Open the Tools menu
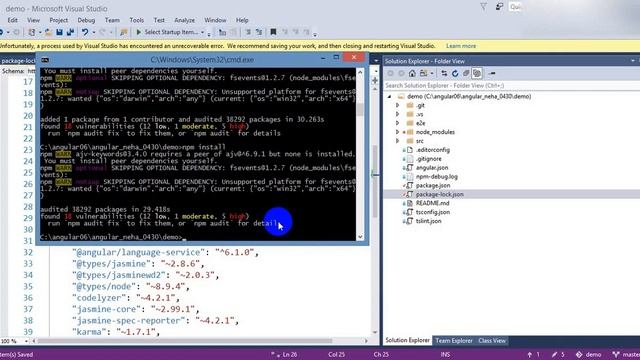 pyautogui.click(x=136, y=20)
